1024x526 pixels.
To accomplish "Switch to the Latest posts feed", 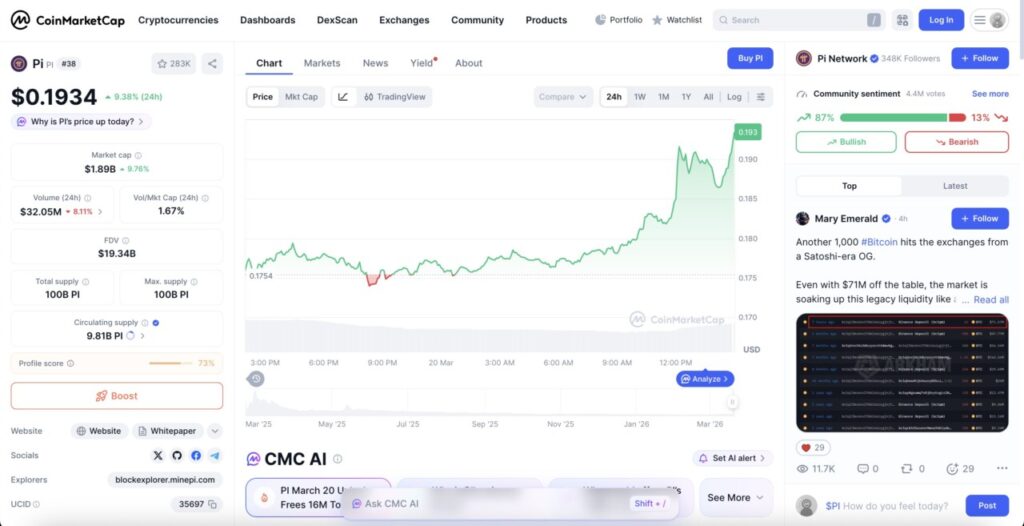I will pos(955,186).
